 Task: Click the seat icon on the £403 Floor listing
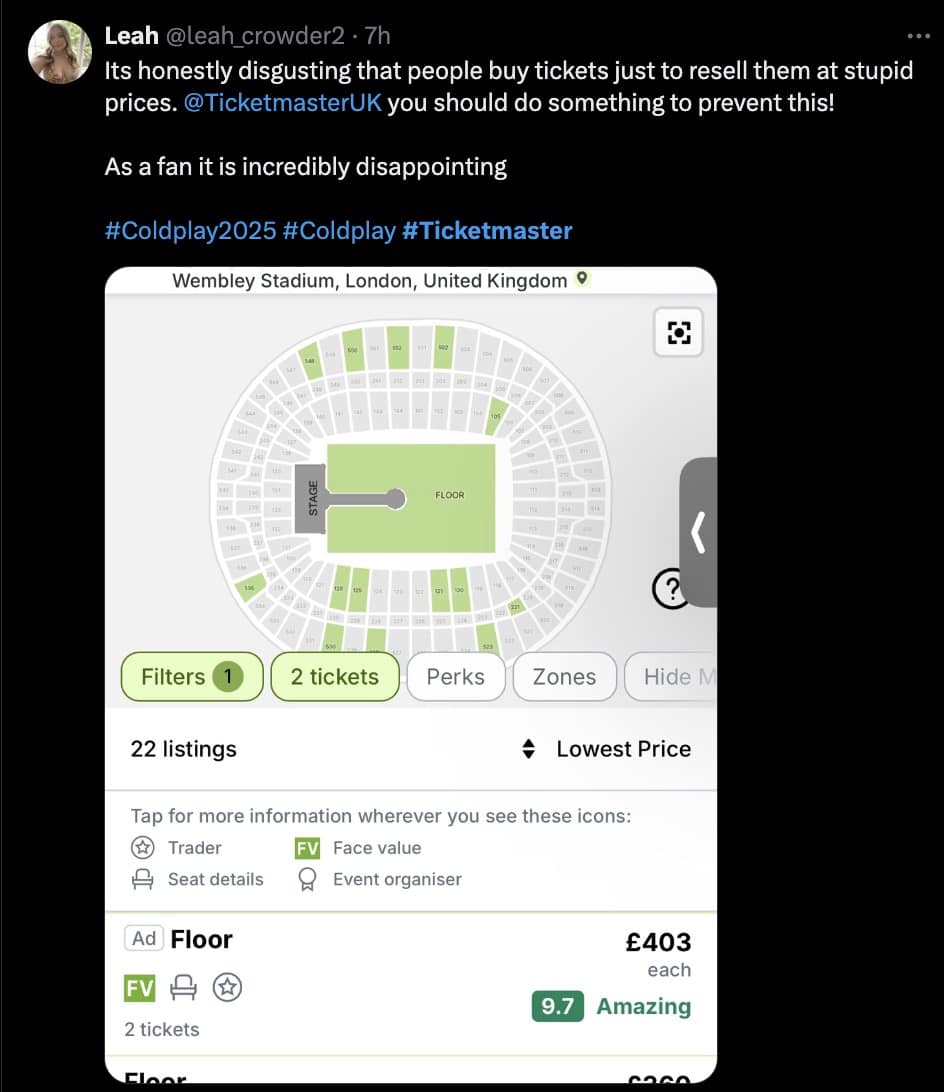coord(182,987)
